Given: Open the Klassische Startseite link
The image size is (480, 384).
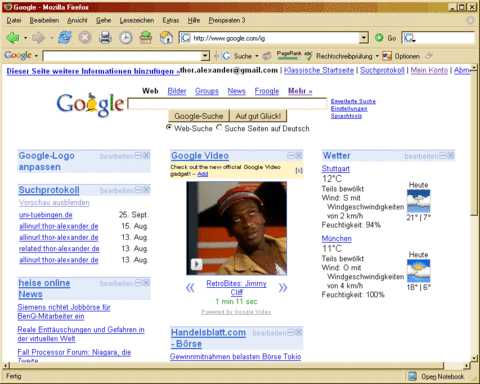Looking at the screenshot, I should click(x=319, y=70).
